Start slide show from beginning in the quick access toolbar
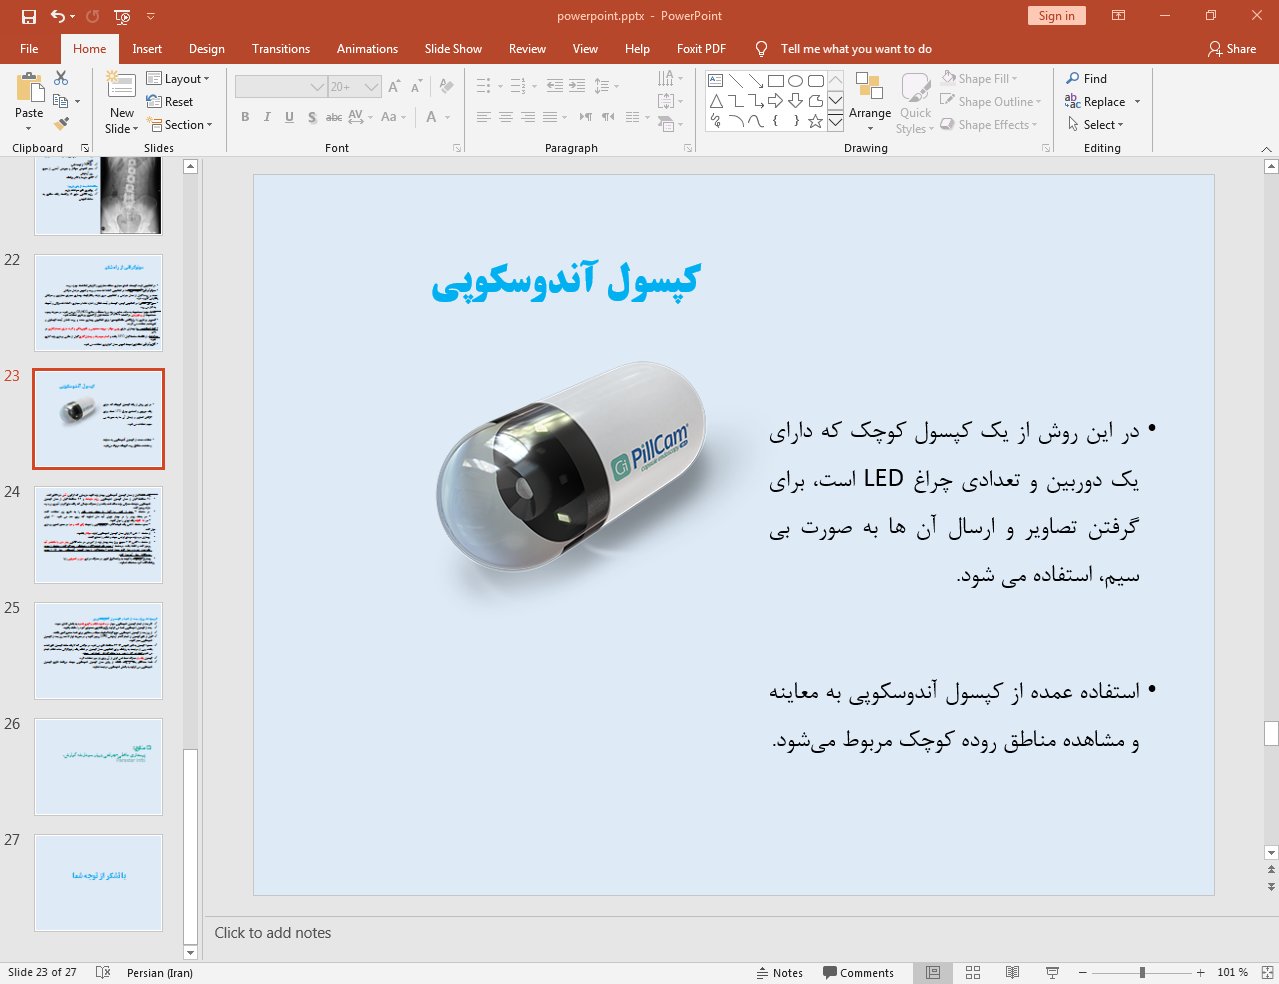This screenshot has height=984, width=1279. (x=122, y=16)
